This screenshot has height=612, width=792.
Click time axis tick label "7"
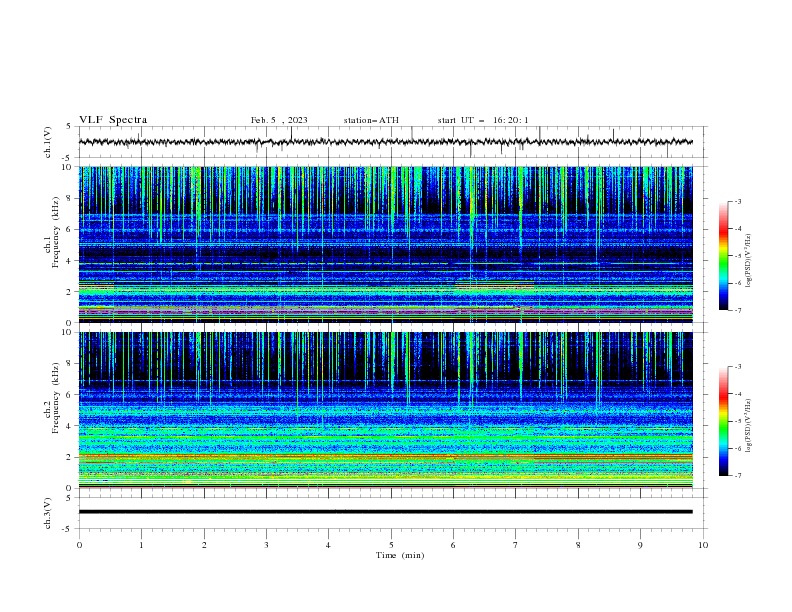click(x=516, y=545)
